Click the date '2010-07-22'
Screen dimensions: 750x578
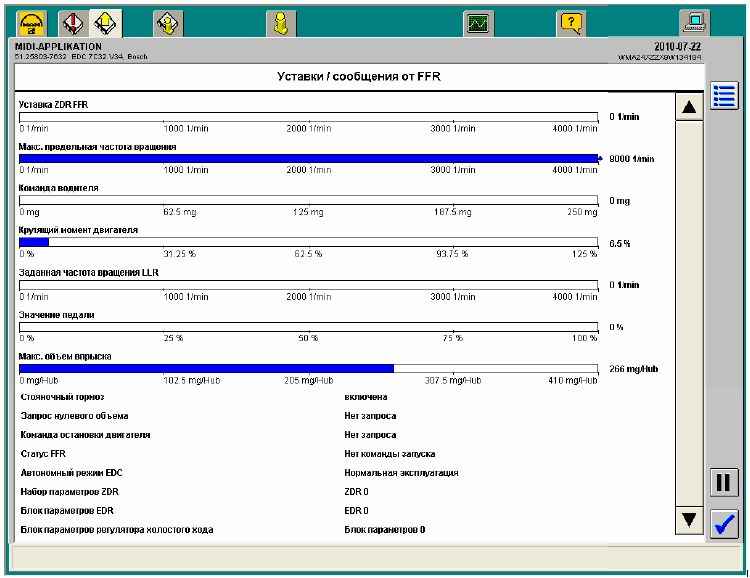(677, 46)
